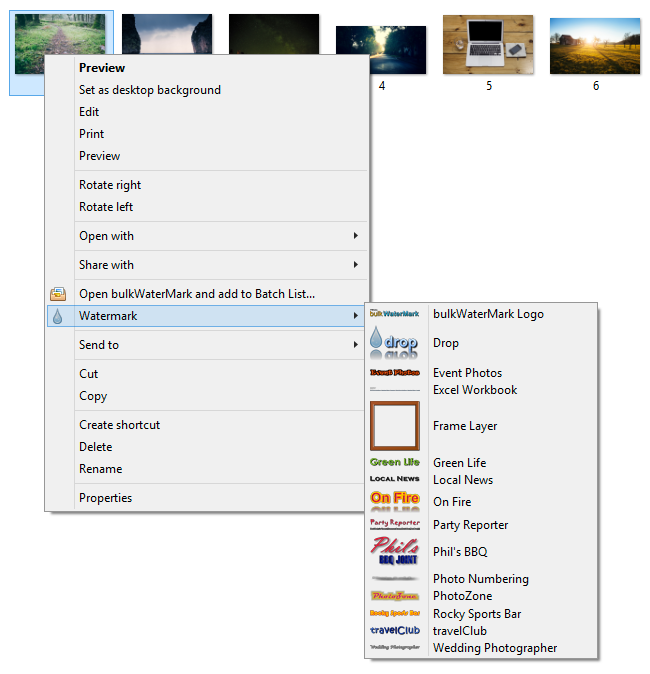Click the Green Life preview icon
Image resolution: width=650 pixels, height=674 pixels.
[x=395, y=463]
